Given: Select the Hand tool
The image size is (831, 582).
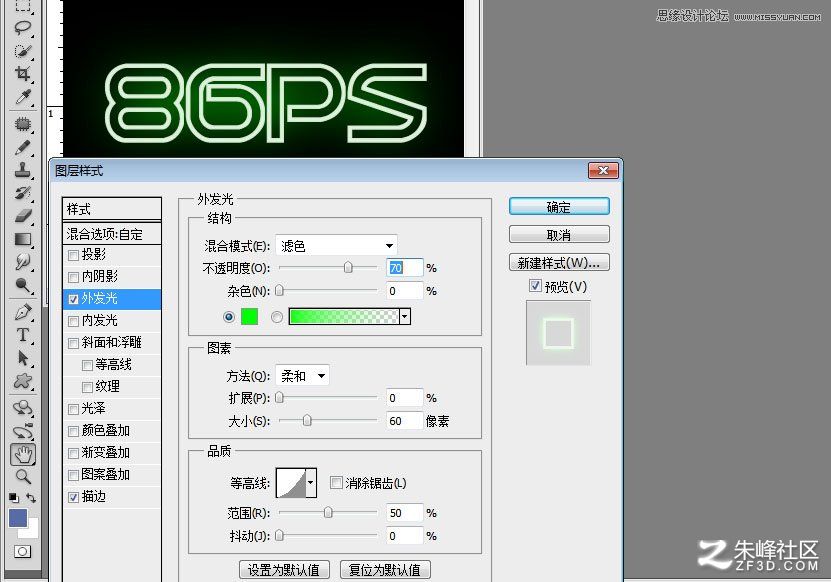Looking at the screenshot, I should pos(23,454).
